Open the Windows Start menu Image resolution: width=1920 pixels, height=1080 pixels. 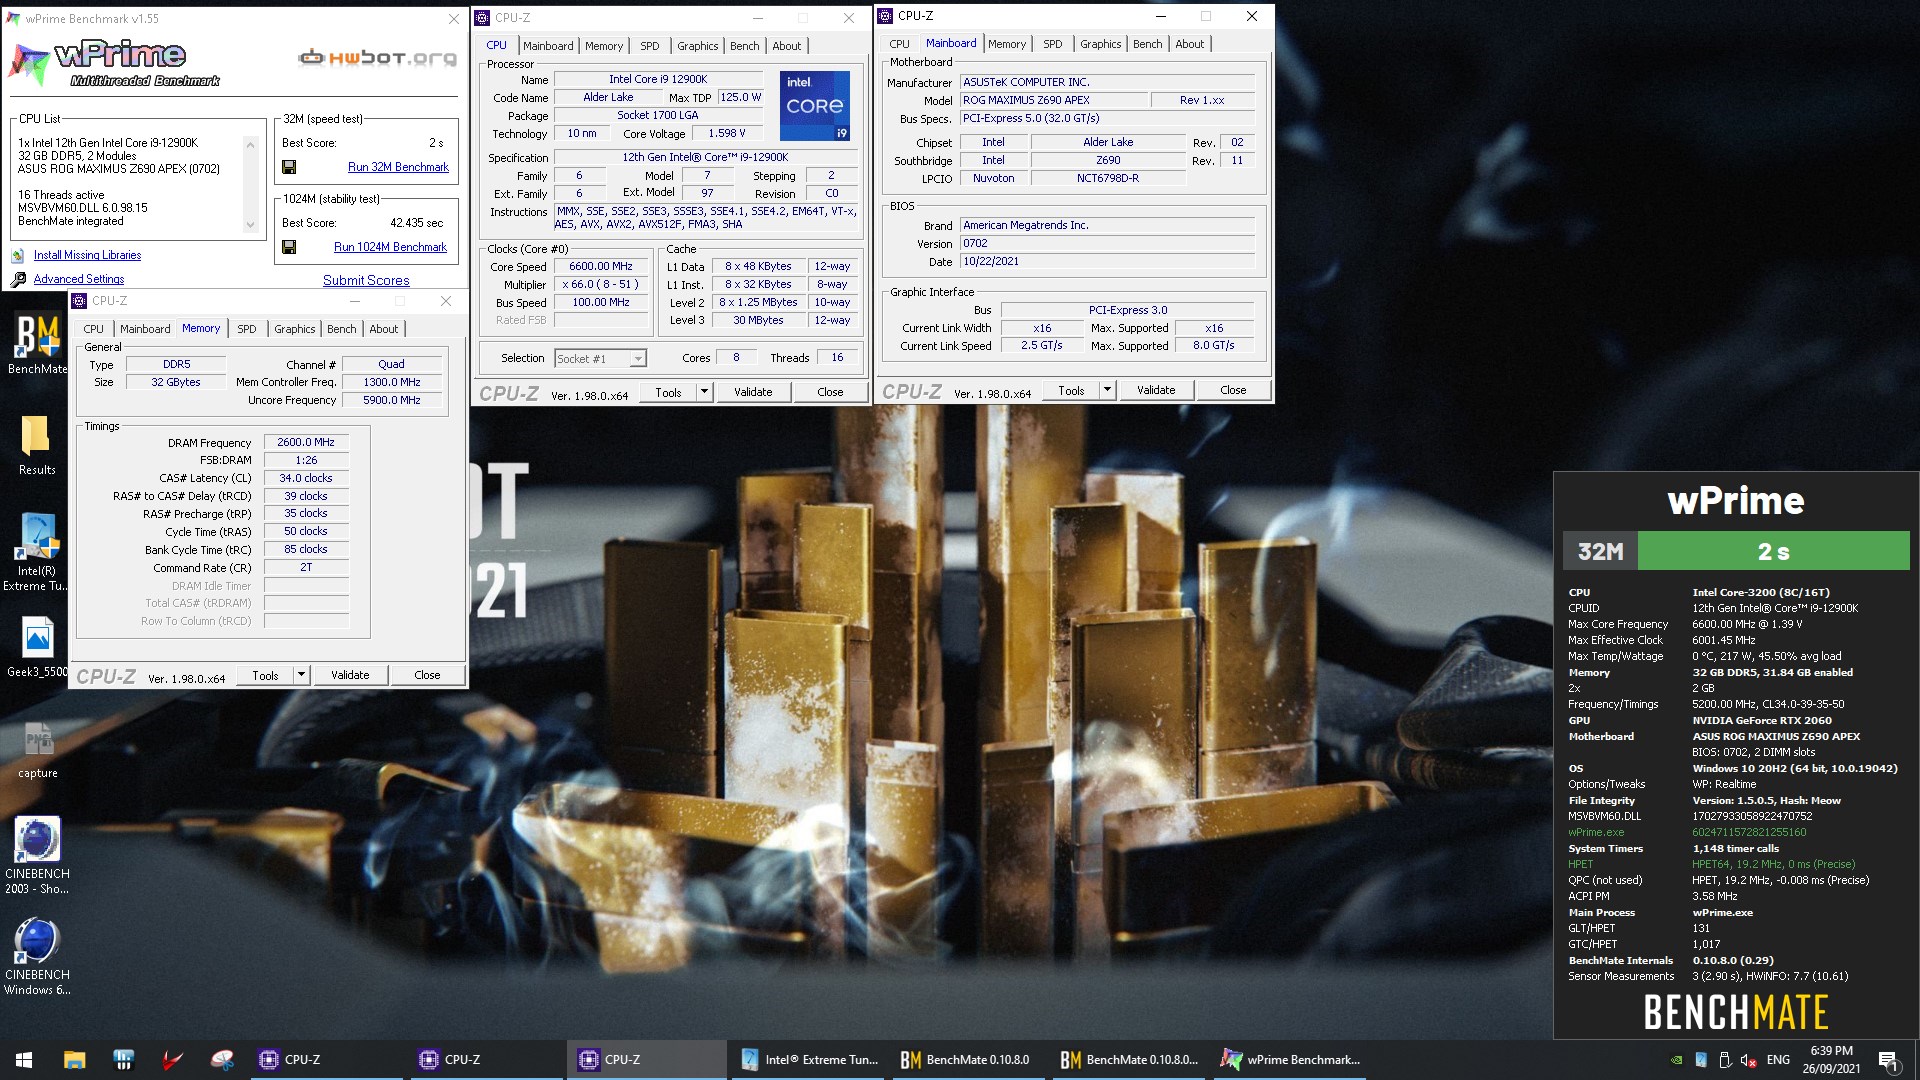24,1060
